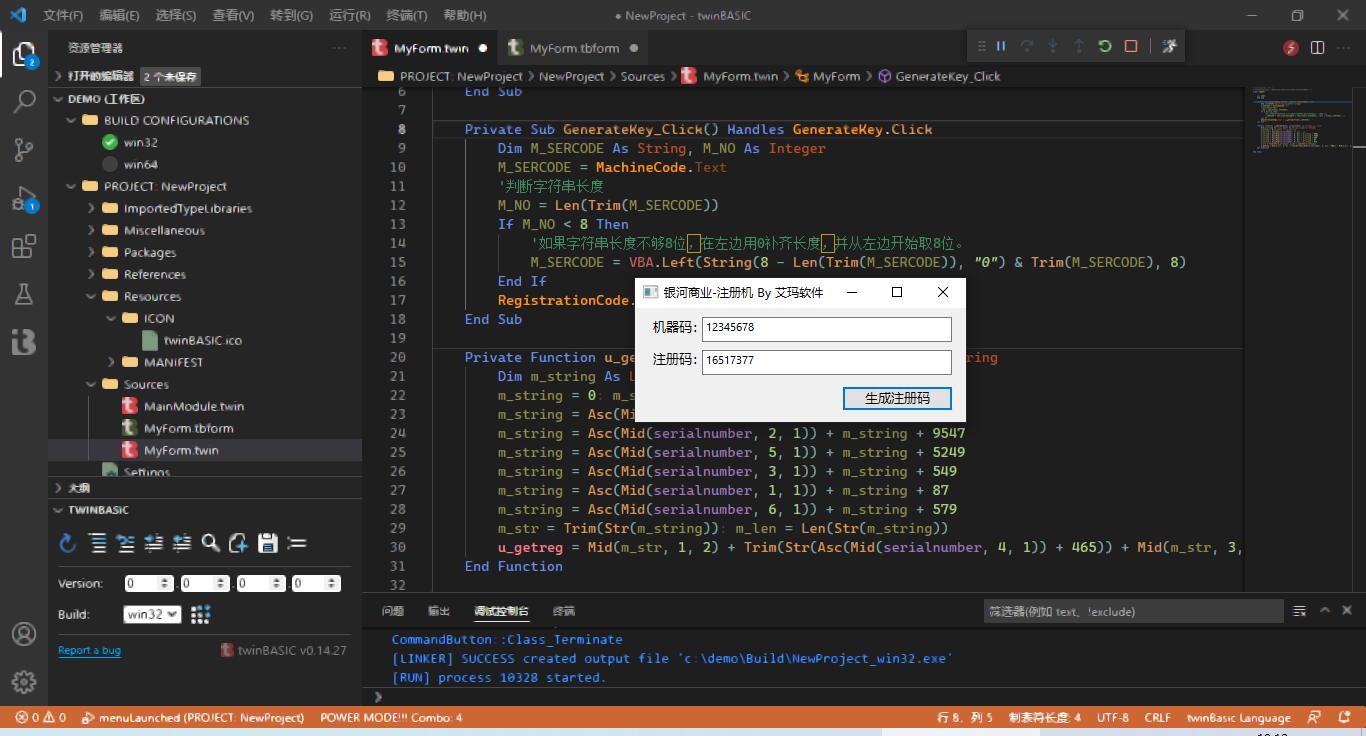Stop debugging with the red square

(1131, 46)
